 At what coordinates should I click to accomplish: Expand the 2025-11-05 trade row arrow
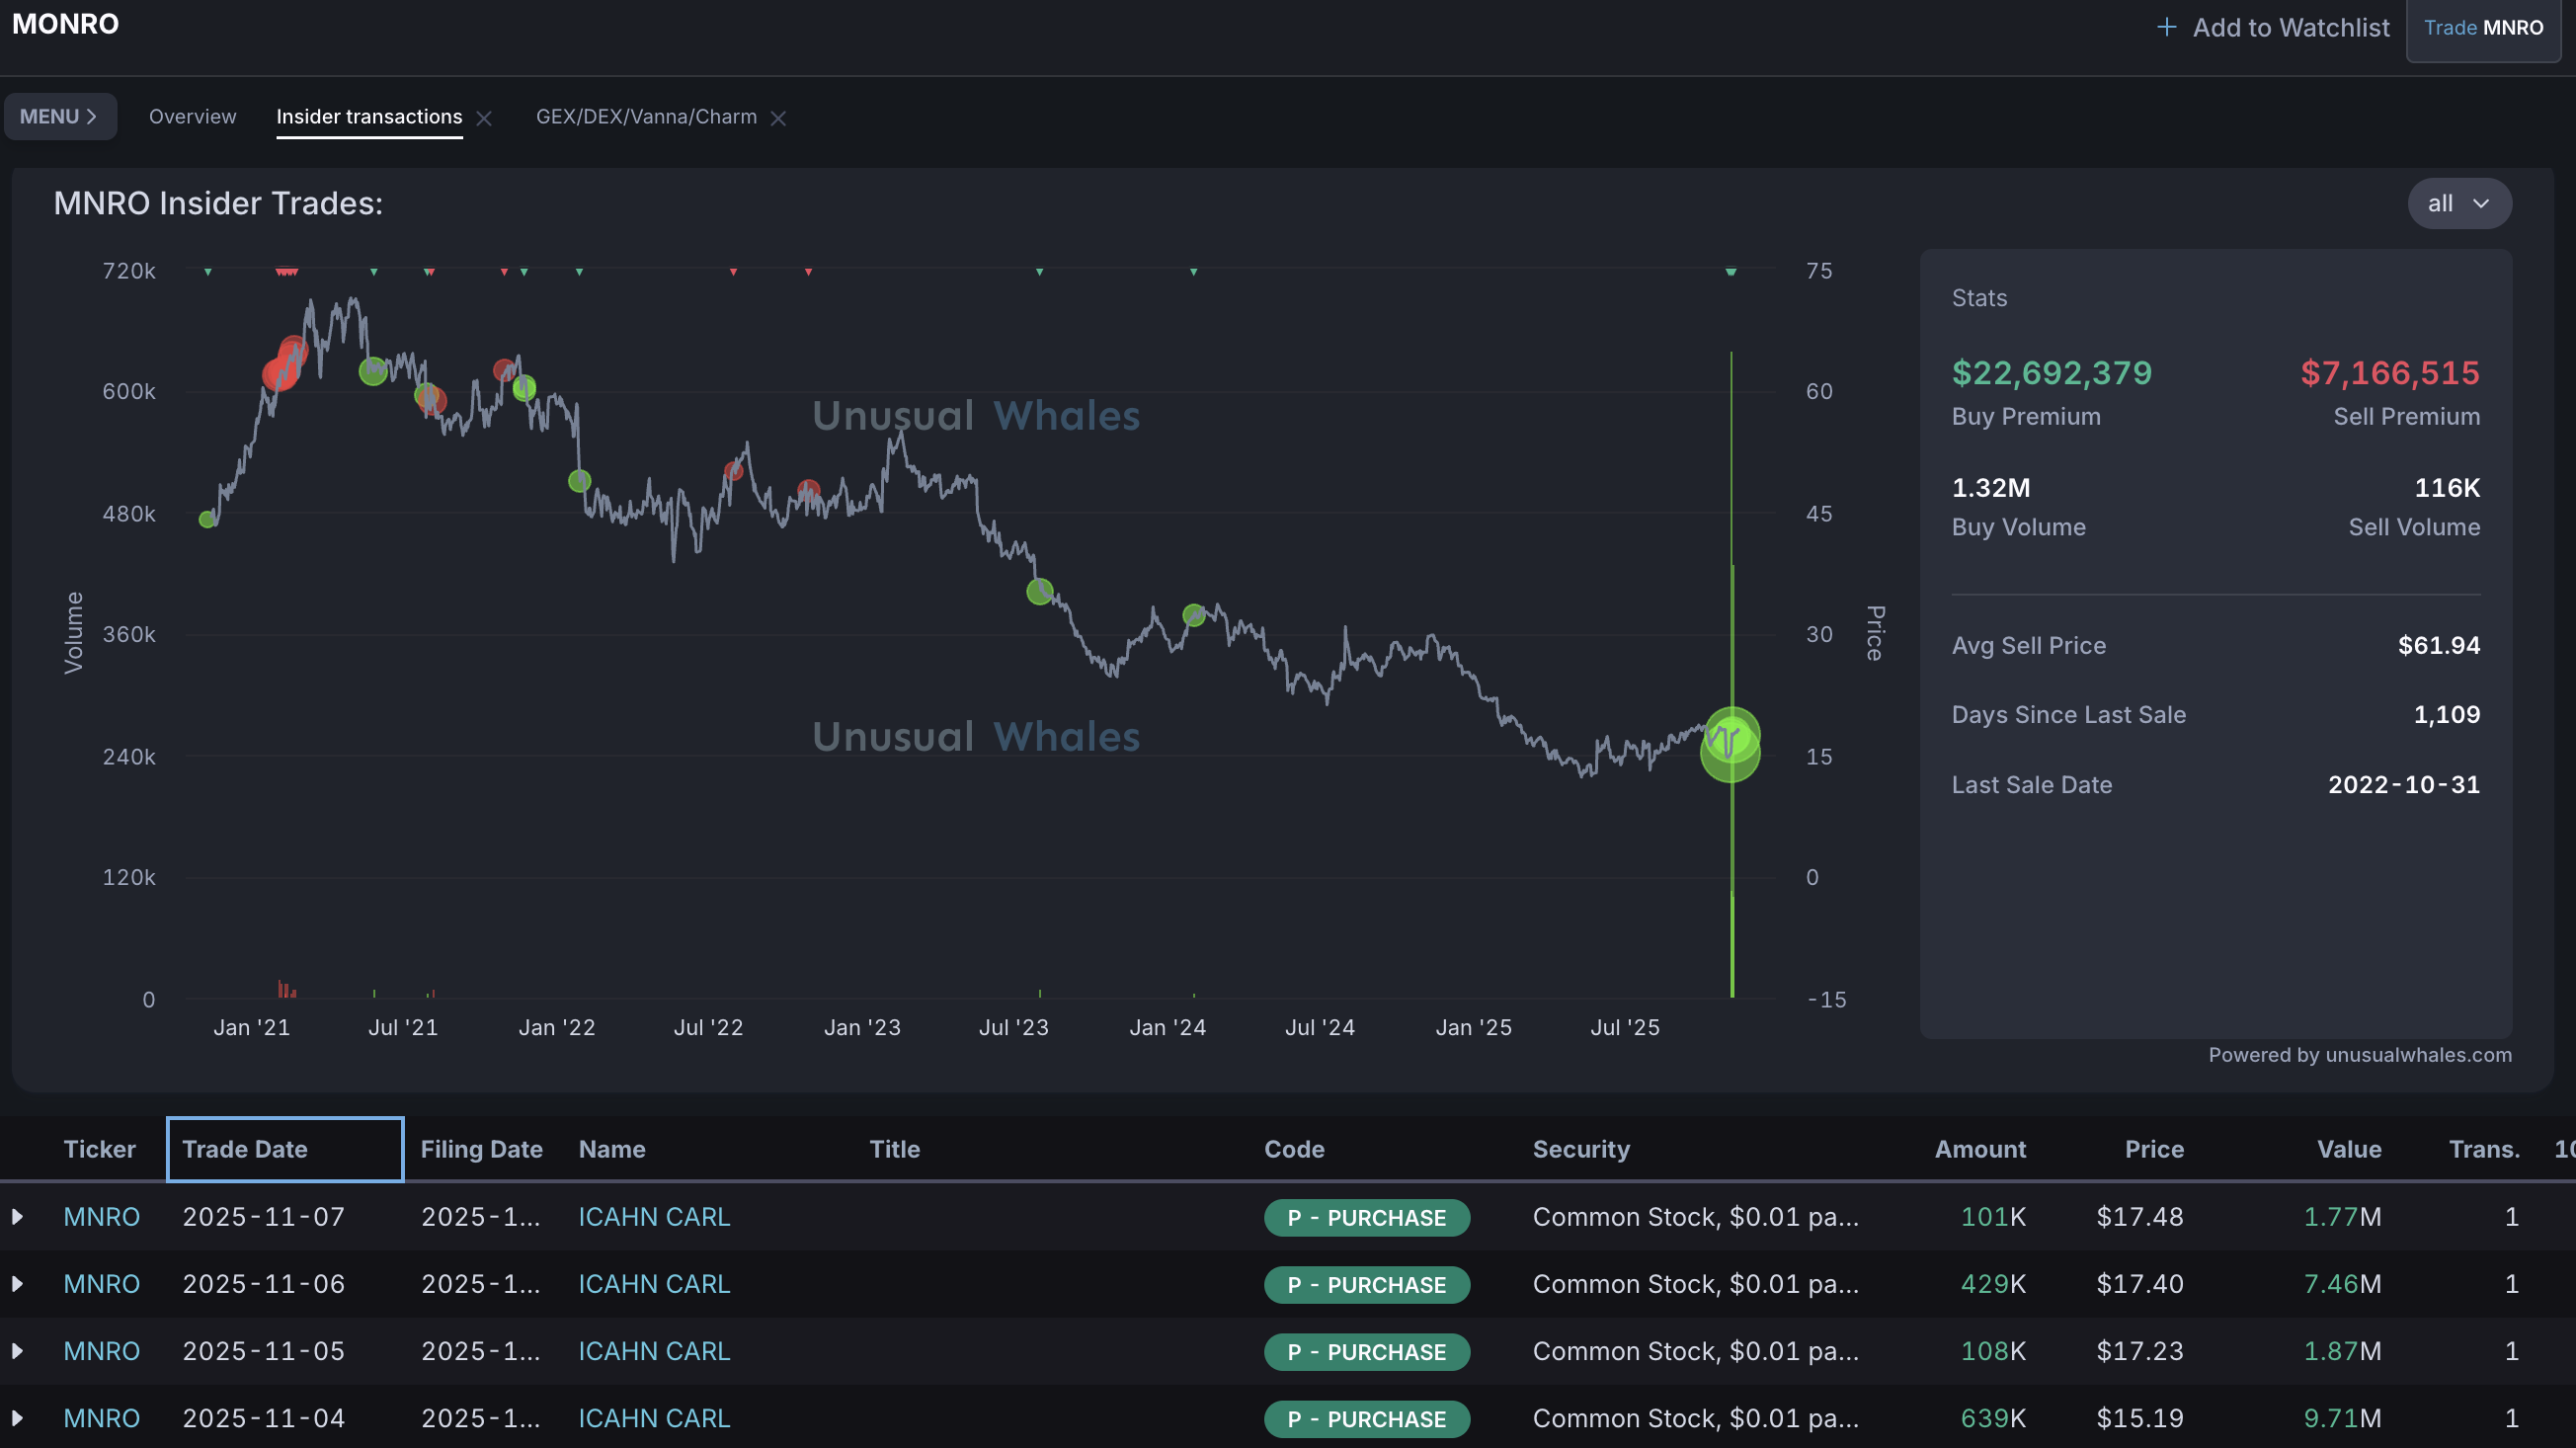click(x=17, y=1351)
